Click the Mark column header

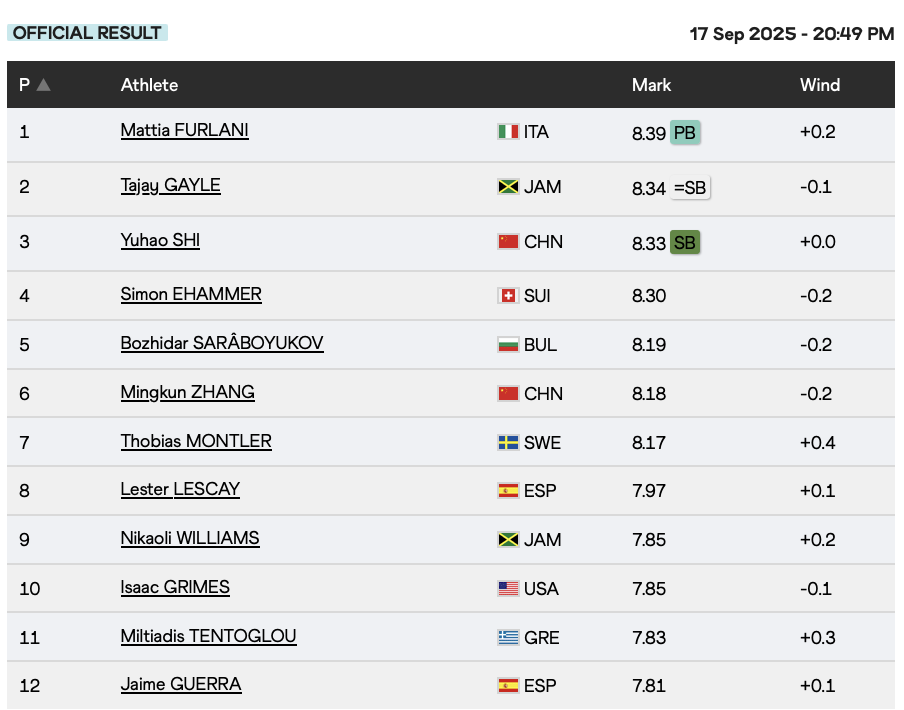[651, 85]
